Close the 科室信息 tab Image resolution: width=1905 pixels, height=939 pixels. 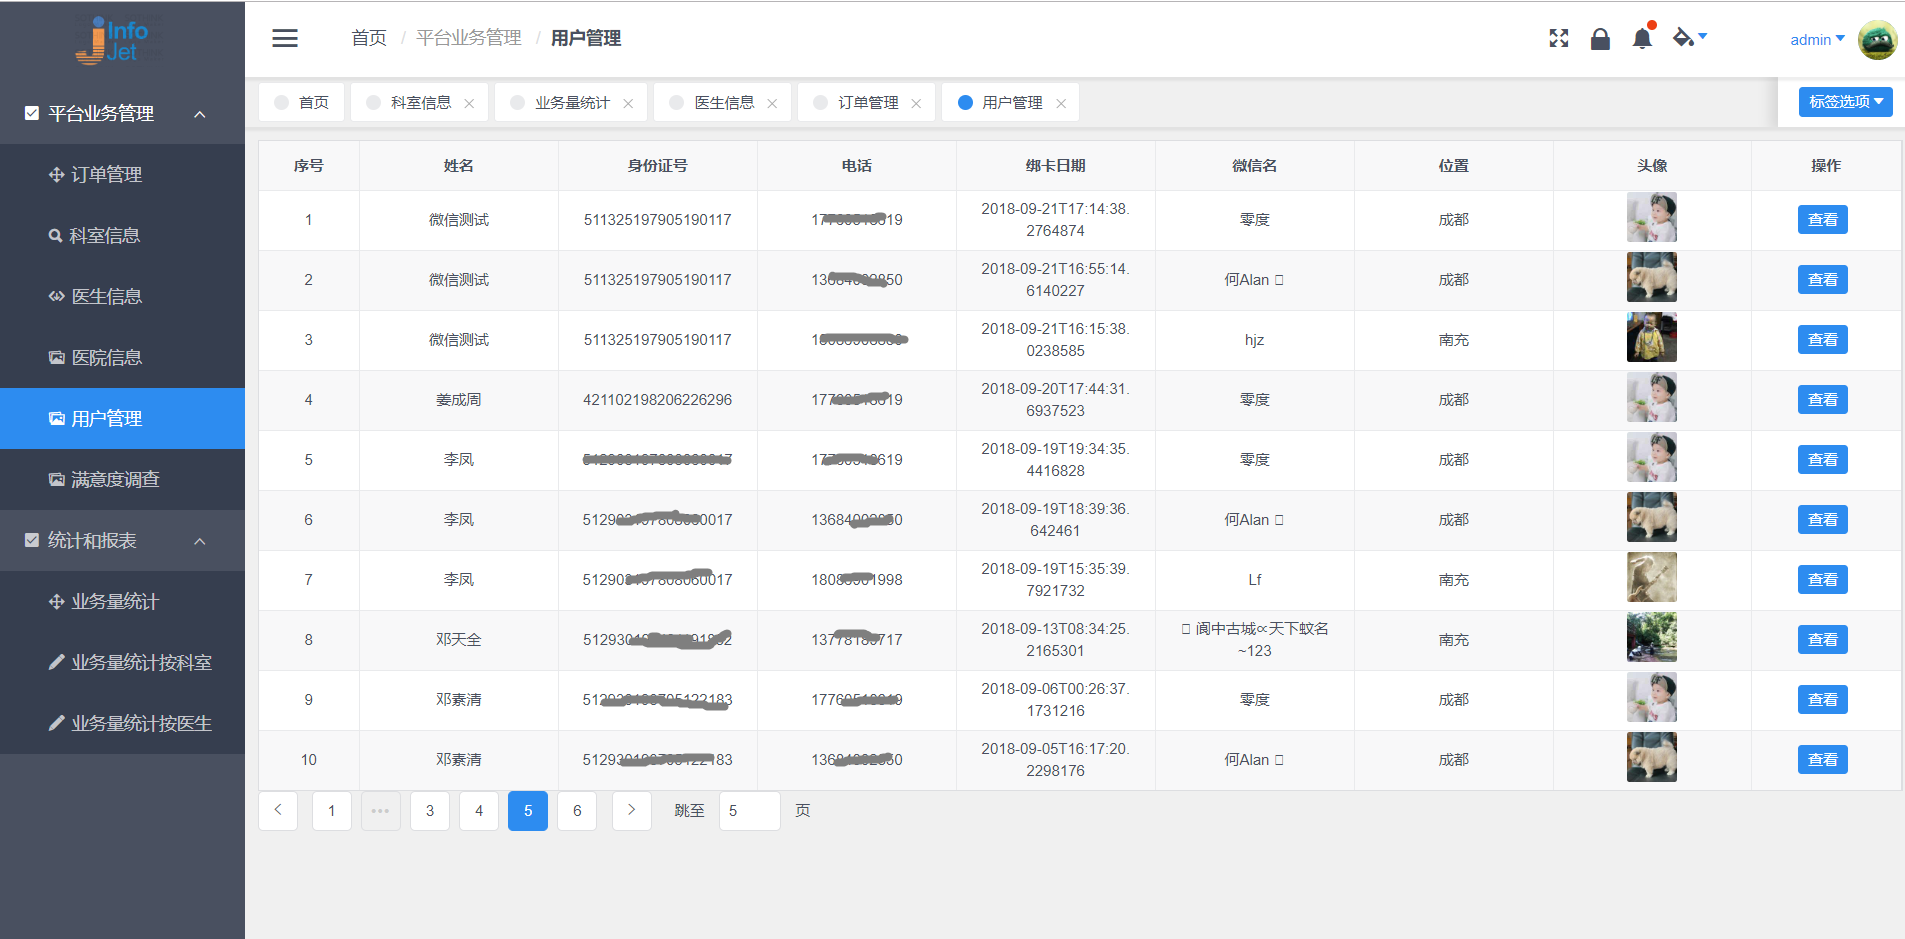click(x=469, y=104)
